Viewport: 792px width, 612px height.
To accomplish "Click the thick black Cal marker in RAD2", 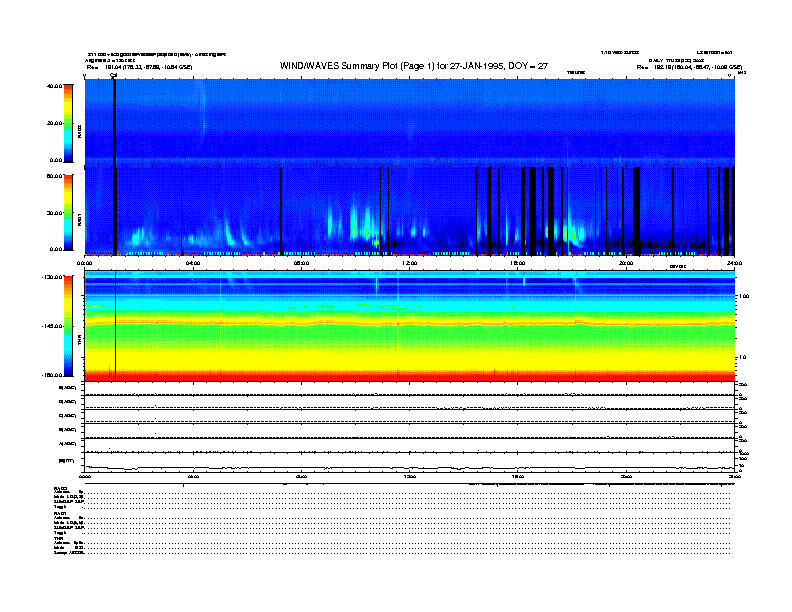I will (114, 123).
